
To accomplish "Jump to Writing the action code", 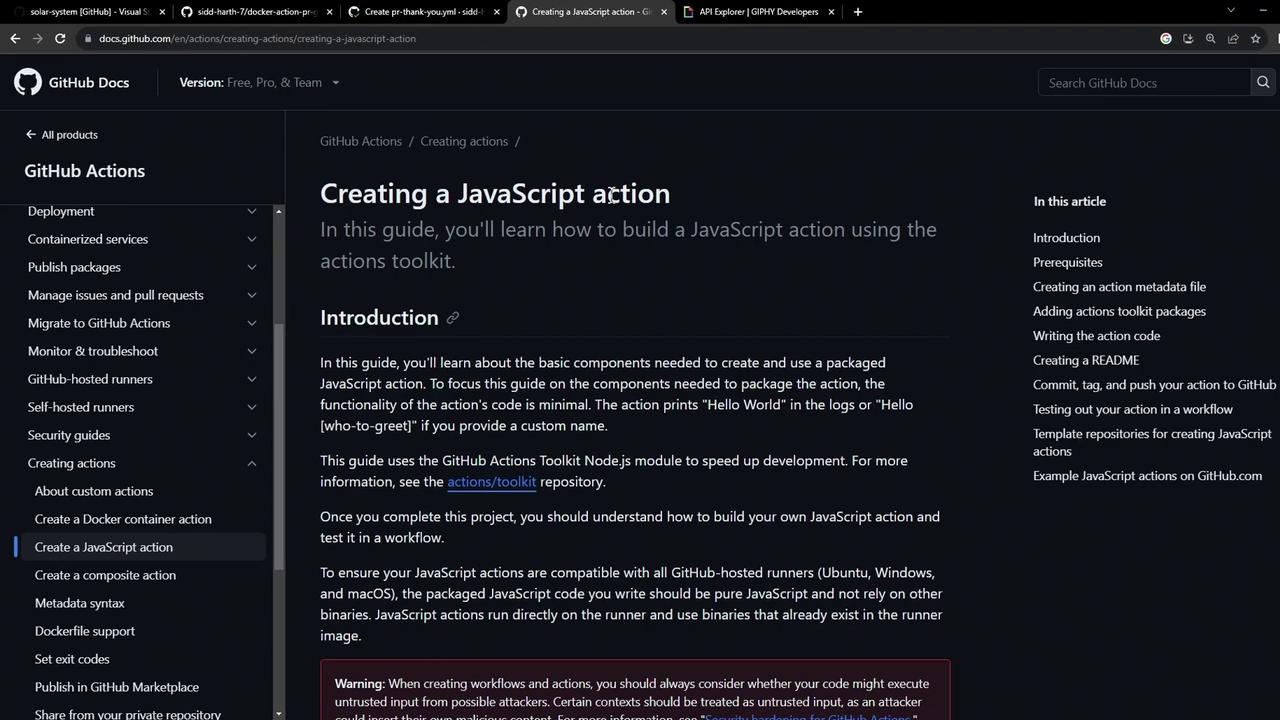I will tap(1097, 336).
